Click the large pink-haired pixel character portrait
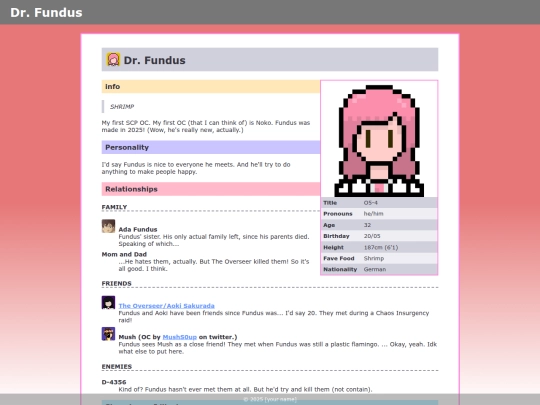The image size is (540, 405). click(379, 141)
